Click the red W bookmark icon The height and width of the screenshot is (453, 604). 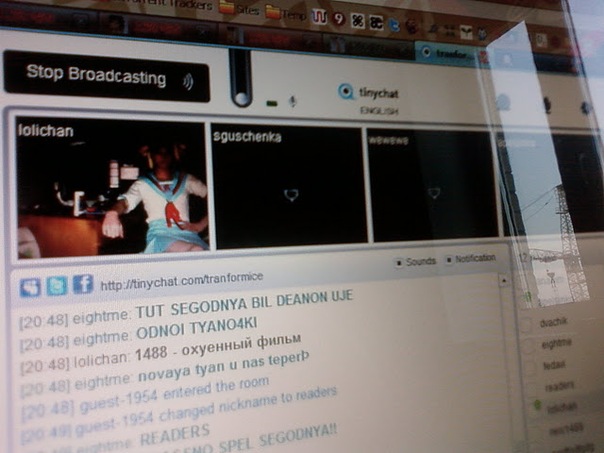tap(319, 16)
